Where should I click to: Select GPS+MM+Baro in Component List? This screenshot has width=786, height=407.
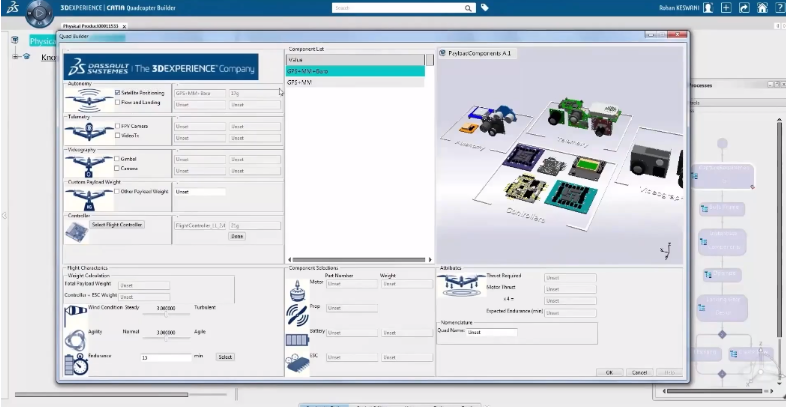click(x=355, y=71)
